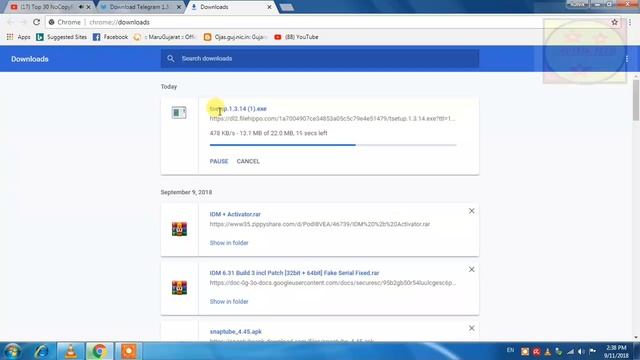Open the network signal icon in tray
Screen dimensions: 640x360
click(570, 351)
